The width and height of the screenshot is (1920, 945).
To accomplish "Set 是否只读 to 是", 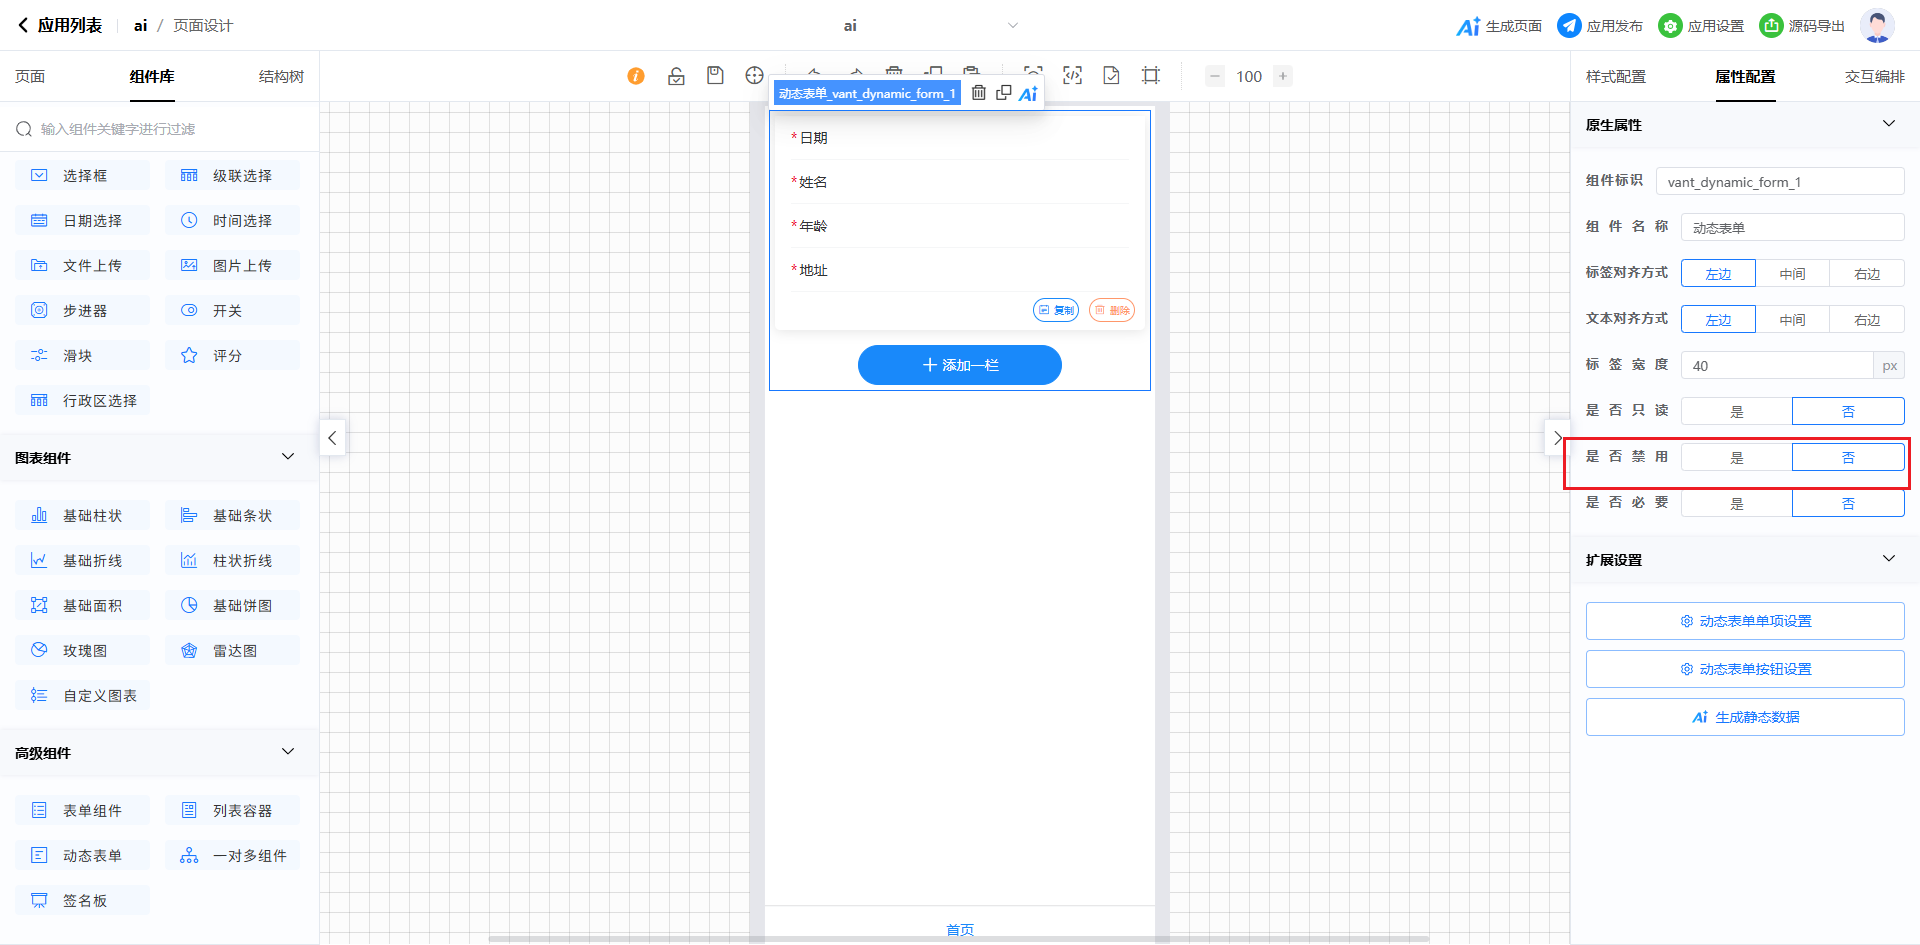I will point(1736,411).
